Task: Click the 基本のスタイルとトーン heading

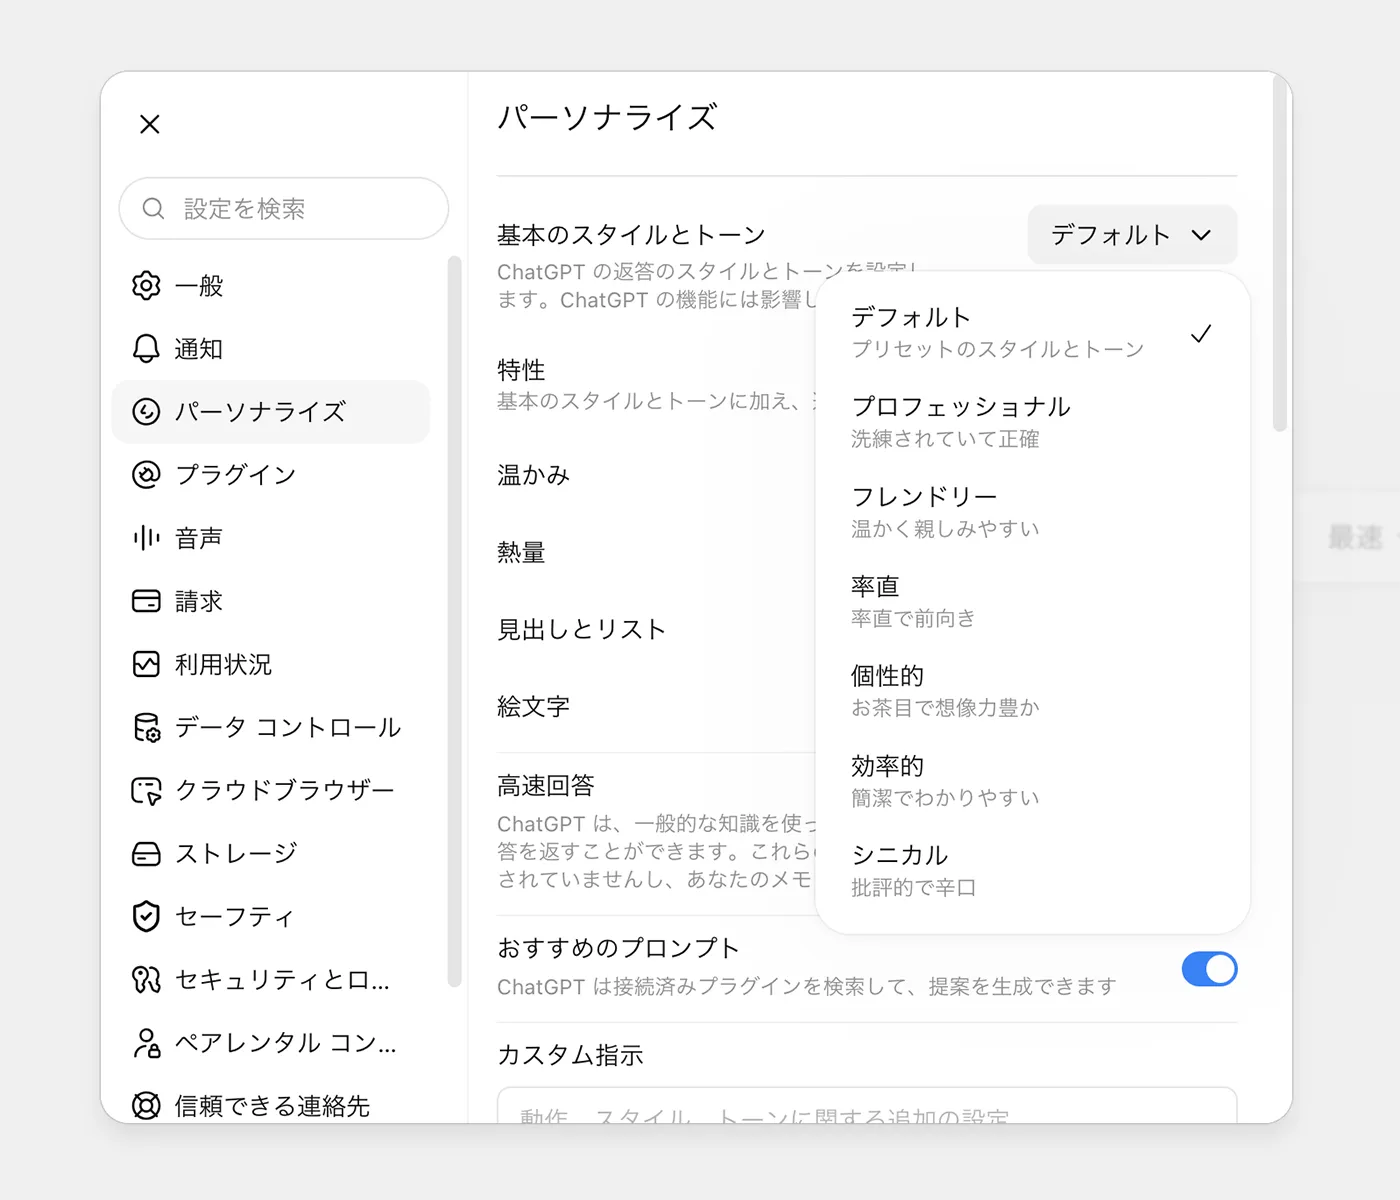Action: [x=631, y=235]
